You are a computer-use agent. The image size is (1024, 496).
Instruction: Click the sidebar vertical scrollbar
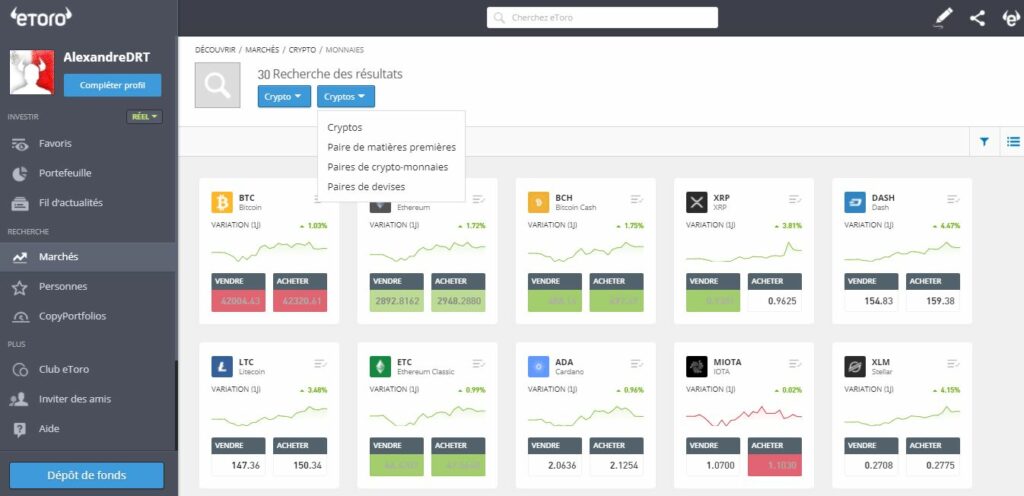point(176,405)
